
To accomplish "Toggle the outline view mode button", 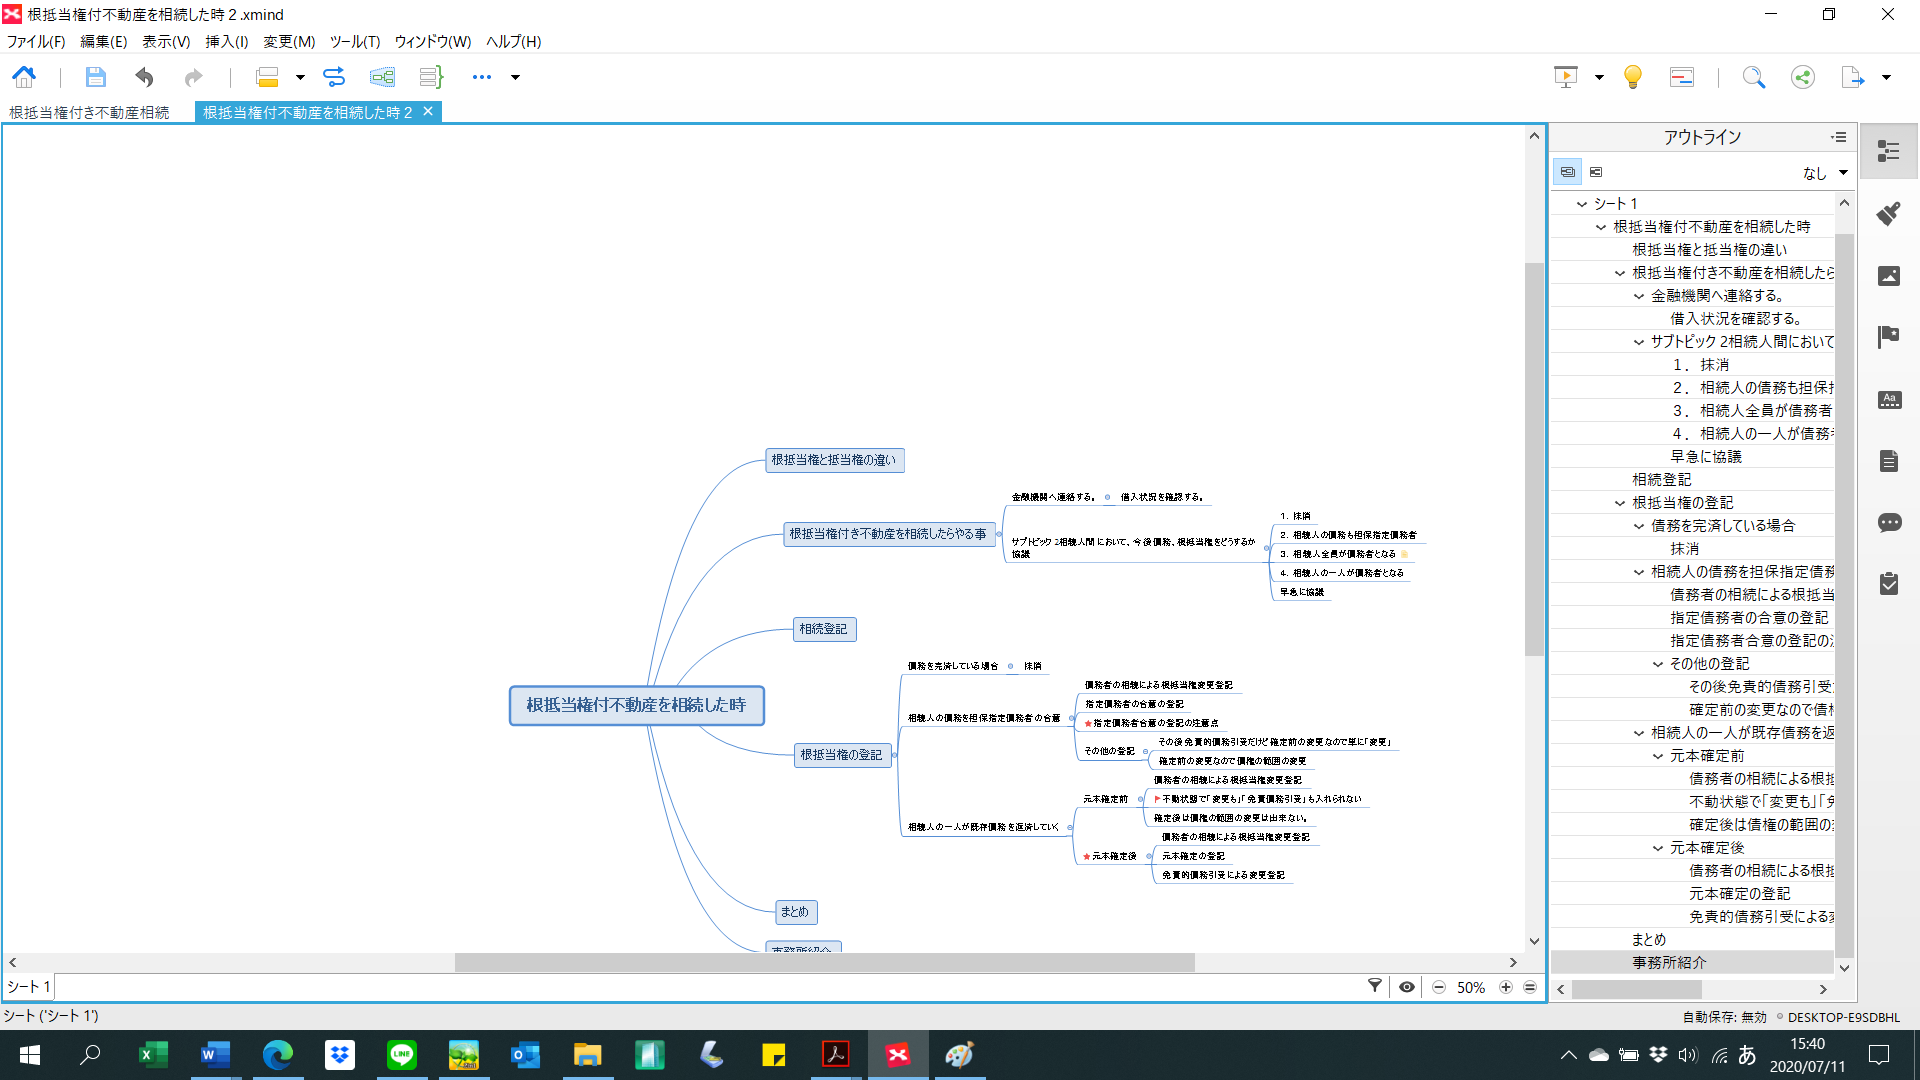I will (1567, 172).
